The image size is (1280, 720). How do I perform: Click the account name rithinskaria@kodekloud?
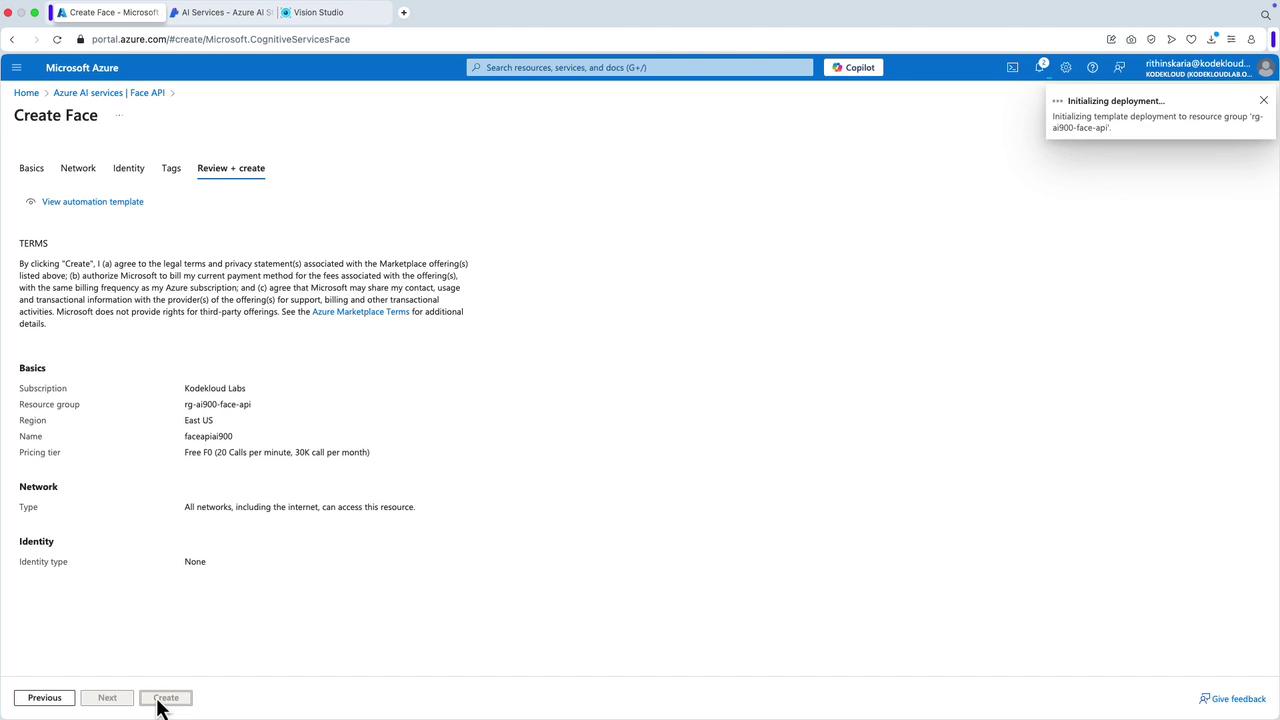(x=1198, y=64)
